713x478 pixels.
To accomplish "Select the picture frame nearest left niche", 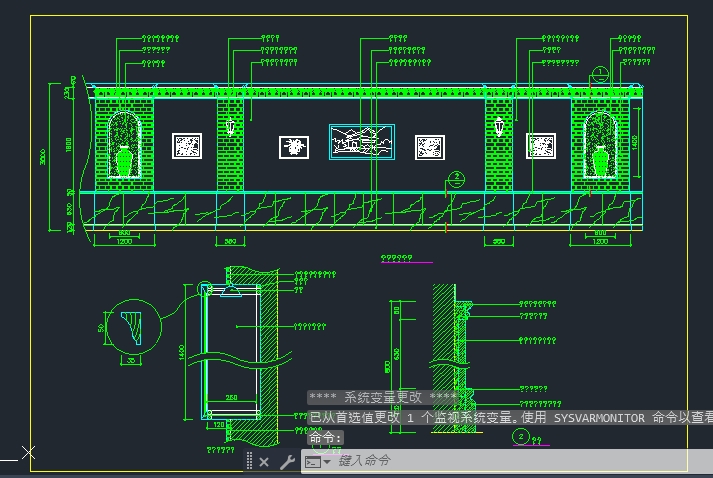I will pos(187,146).
